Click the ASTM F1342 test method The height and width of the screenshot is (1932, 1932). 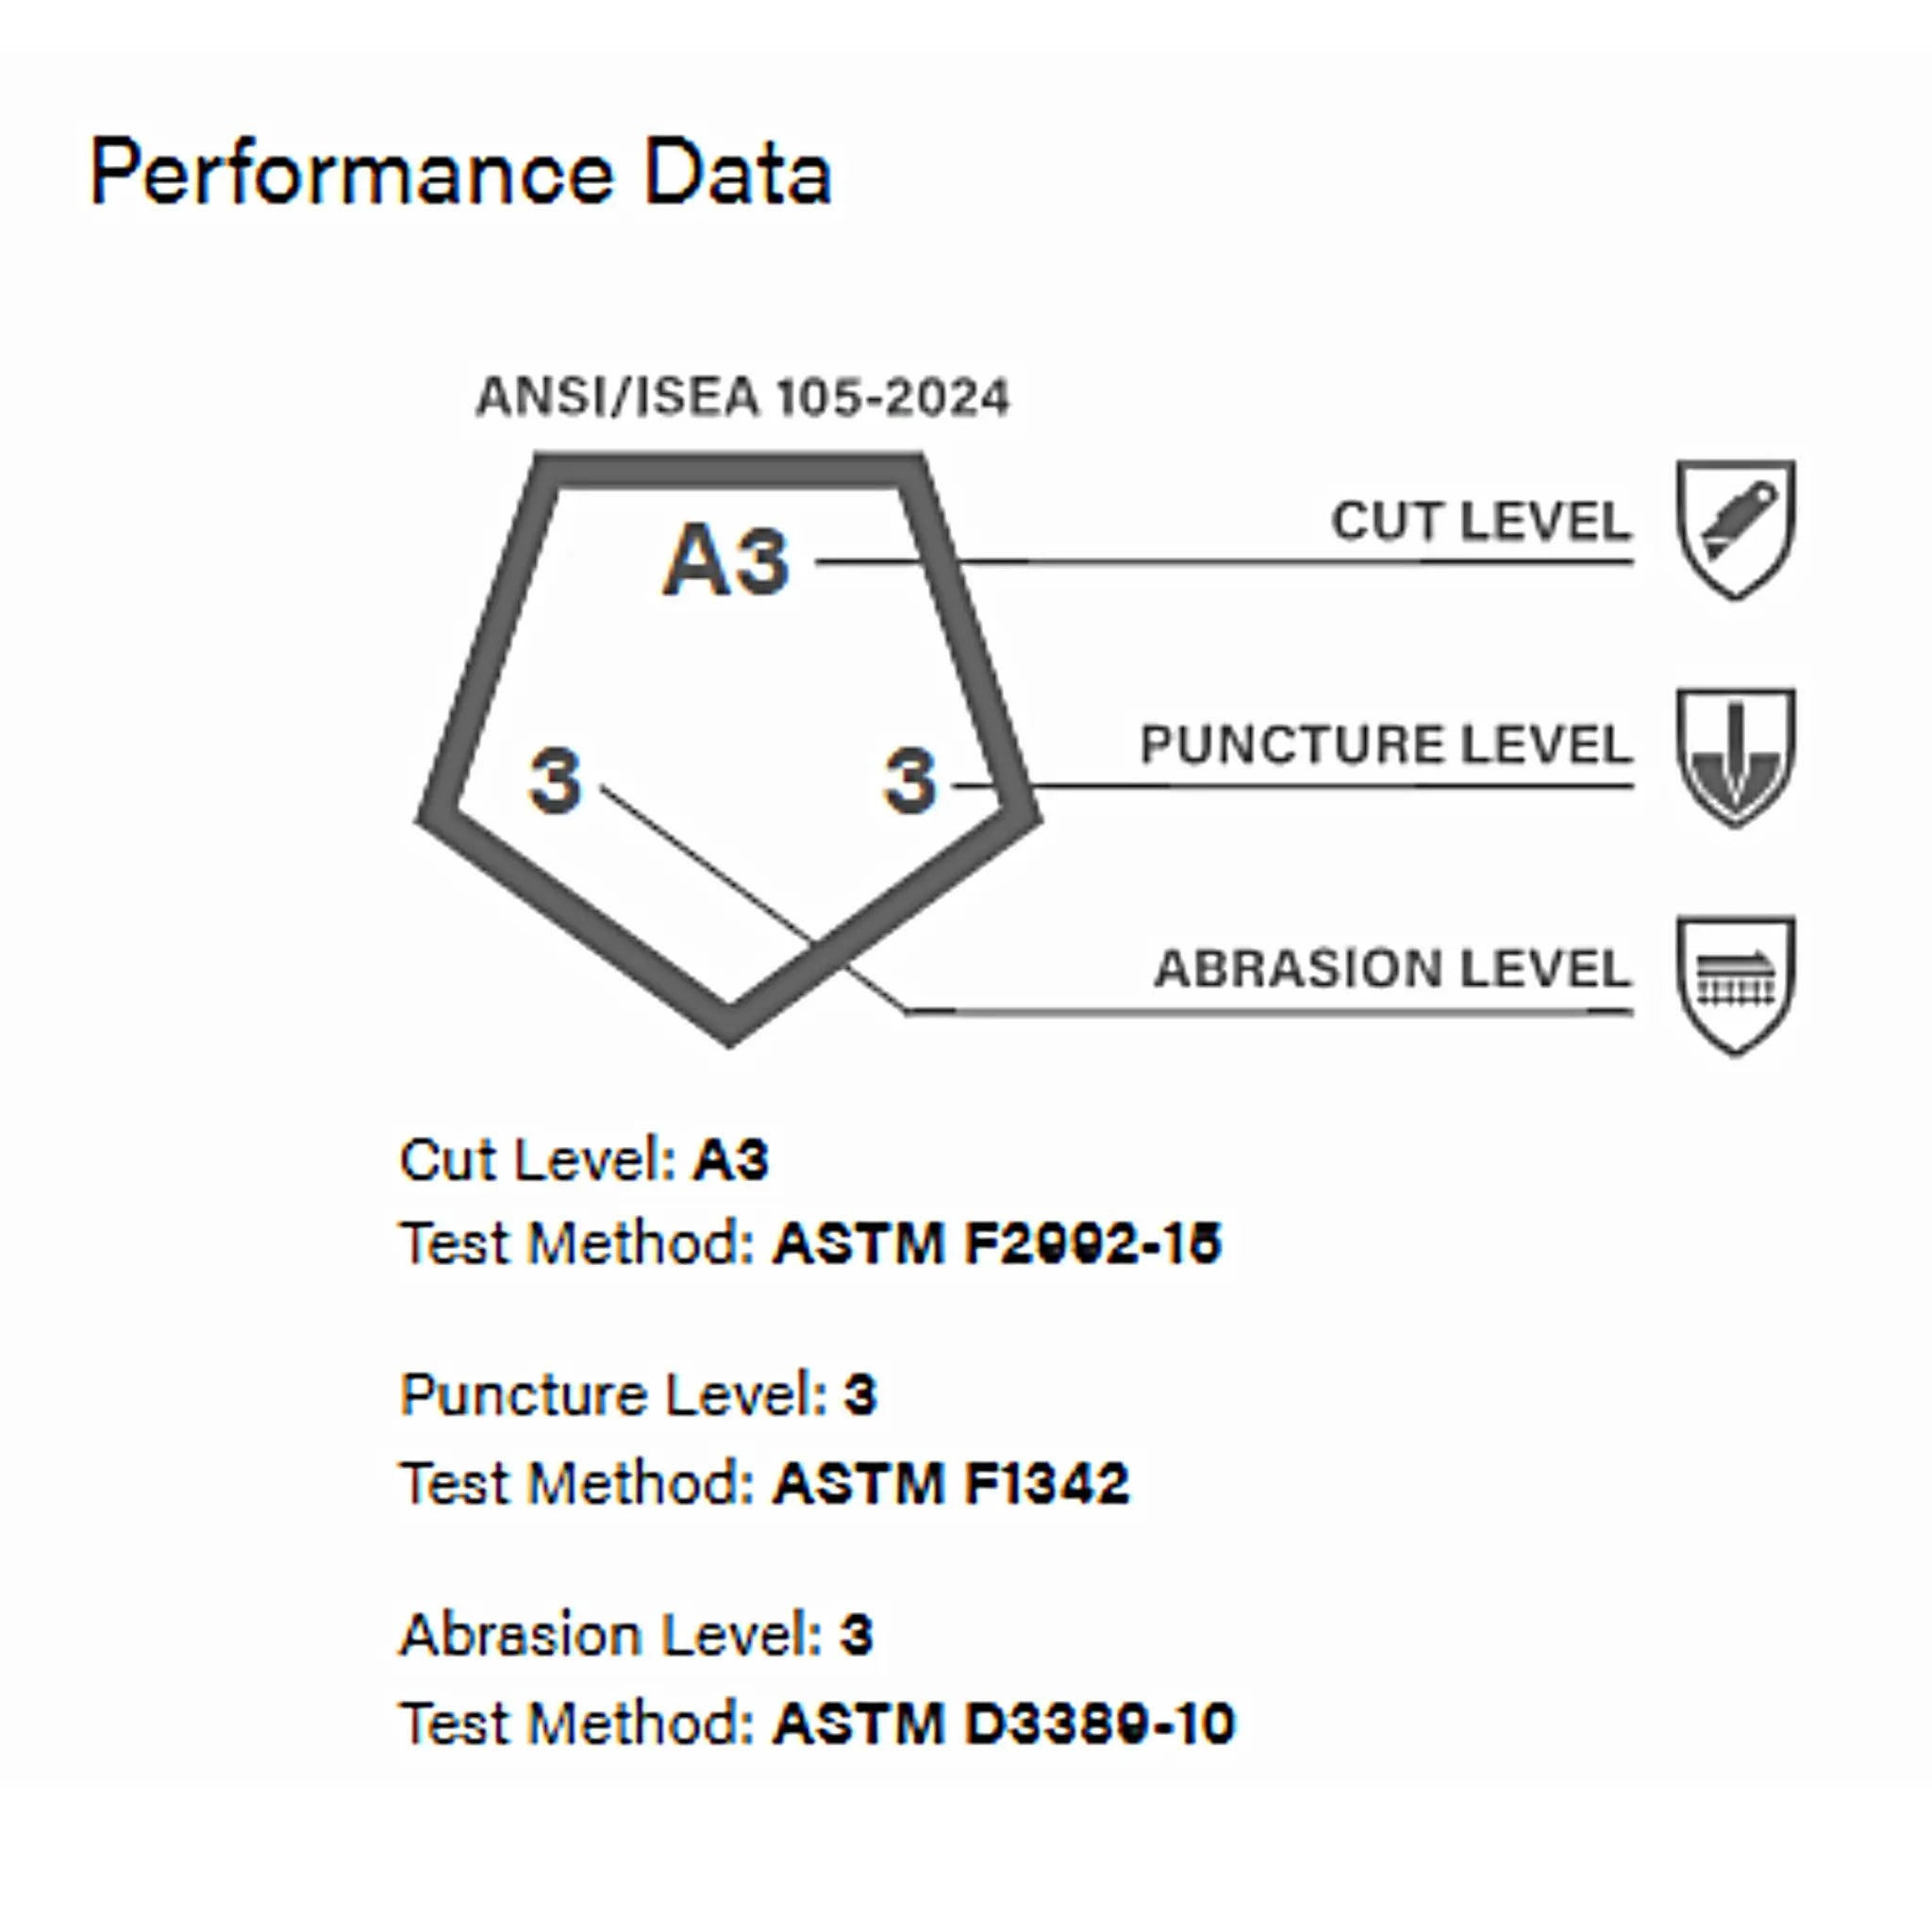(951, 1483)
